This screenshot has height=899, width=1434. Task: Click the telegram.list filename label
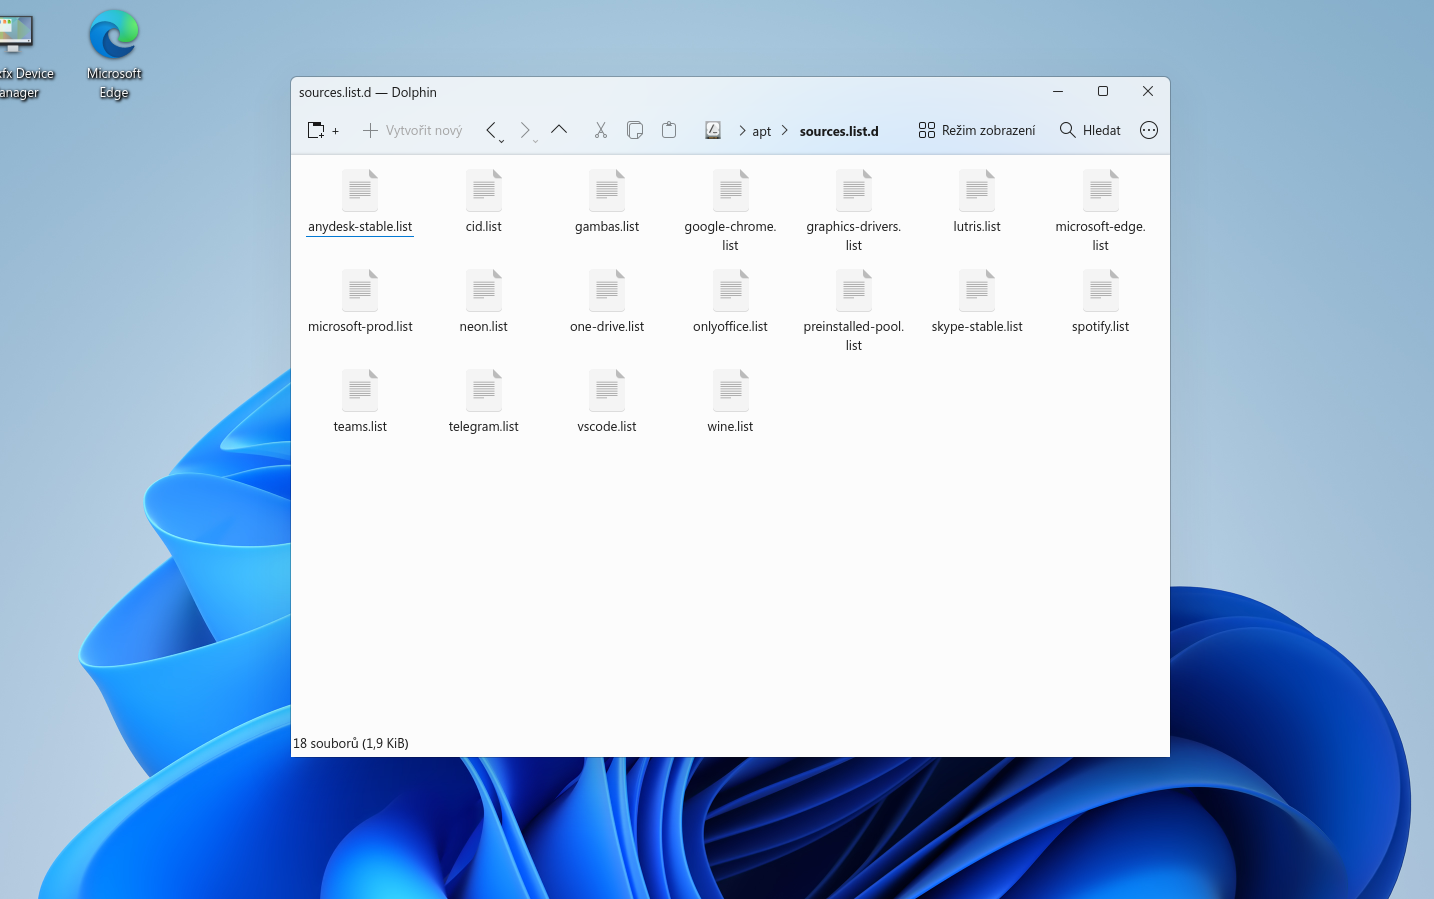484,427
